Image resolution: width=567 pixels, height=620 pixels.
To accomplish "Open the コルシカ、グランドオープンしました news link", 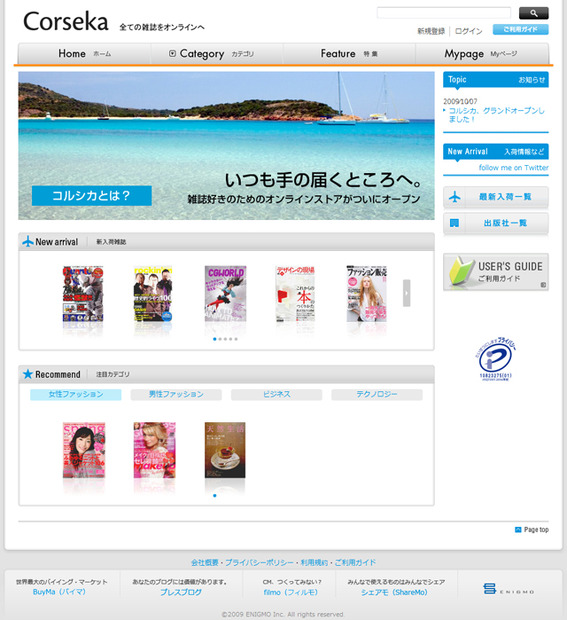I will [x=496, y=115].
